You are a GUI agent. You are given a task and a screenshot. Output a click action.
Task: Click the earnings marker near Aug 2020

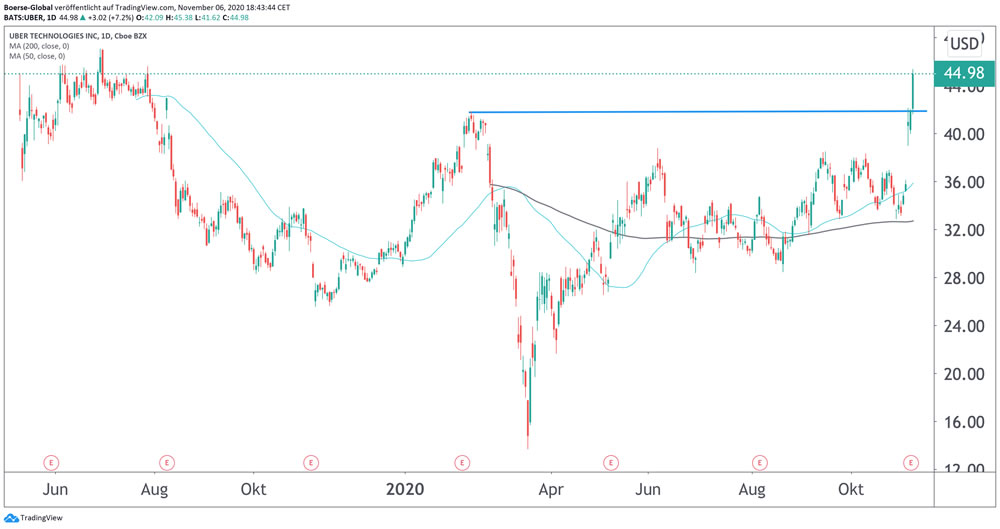coord(759,462)
